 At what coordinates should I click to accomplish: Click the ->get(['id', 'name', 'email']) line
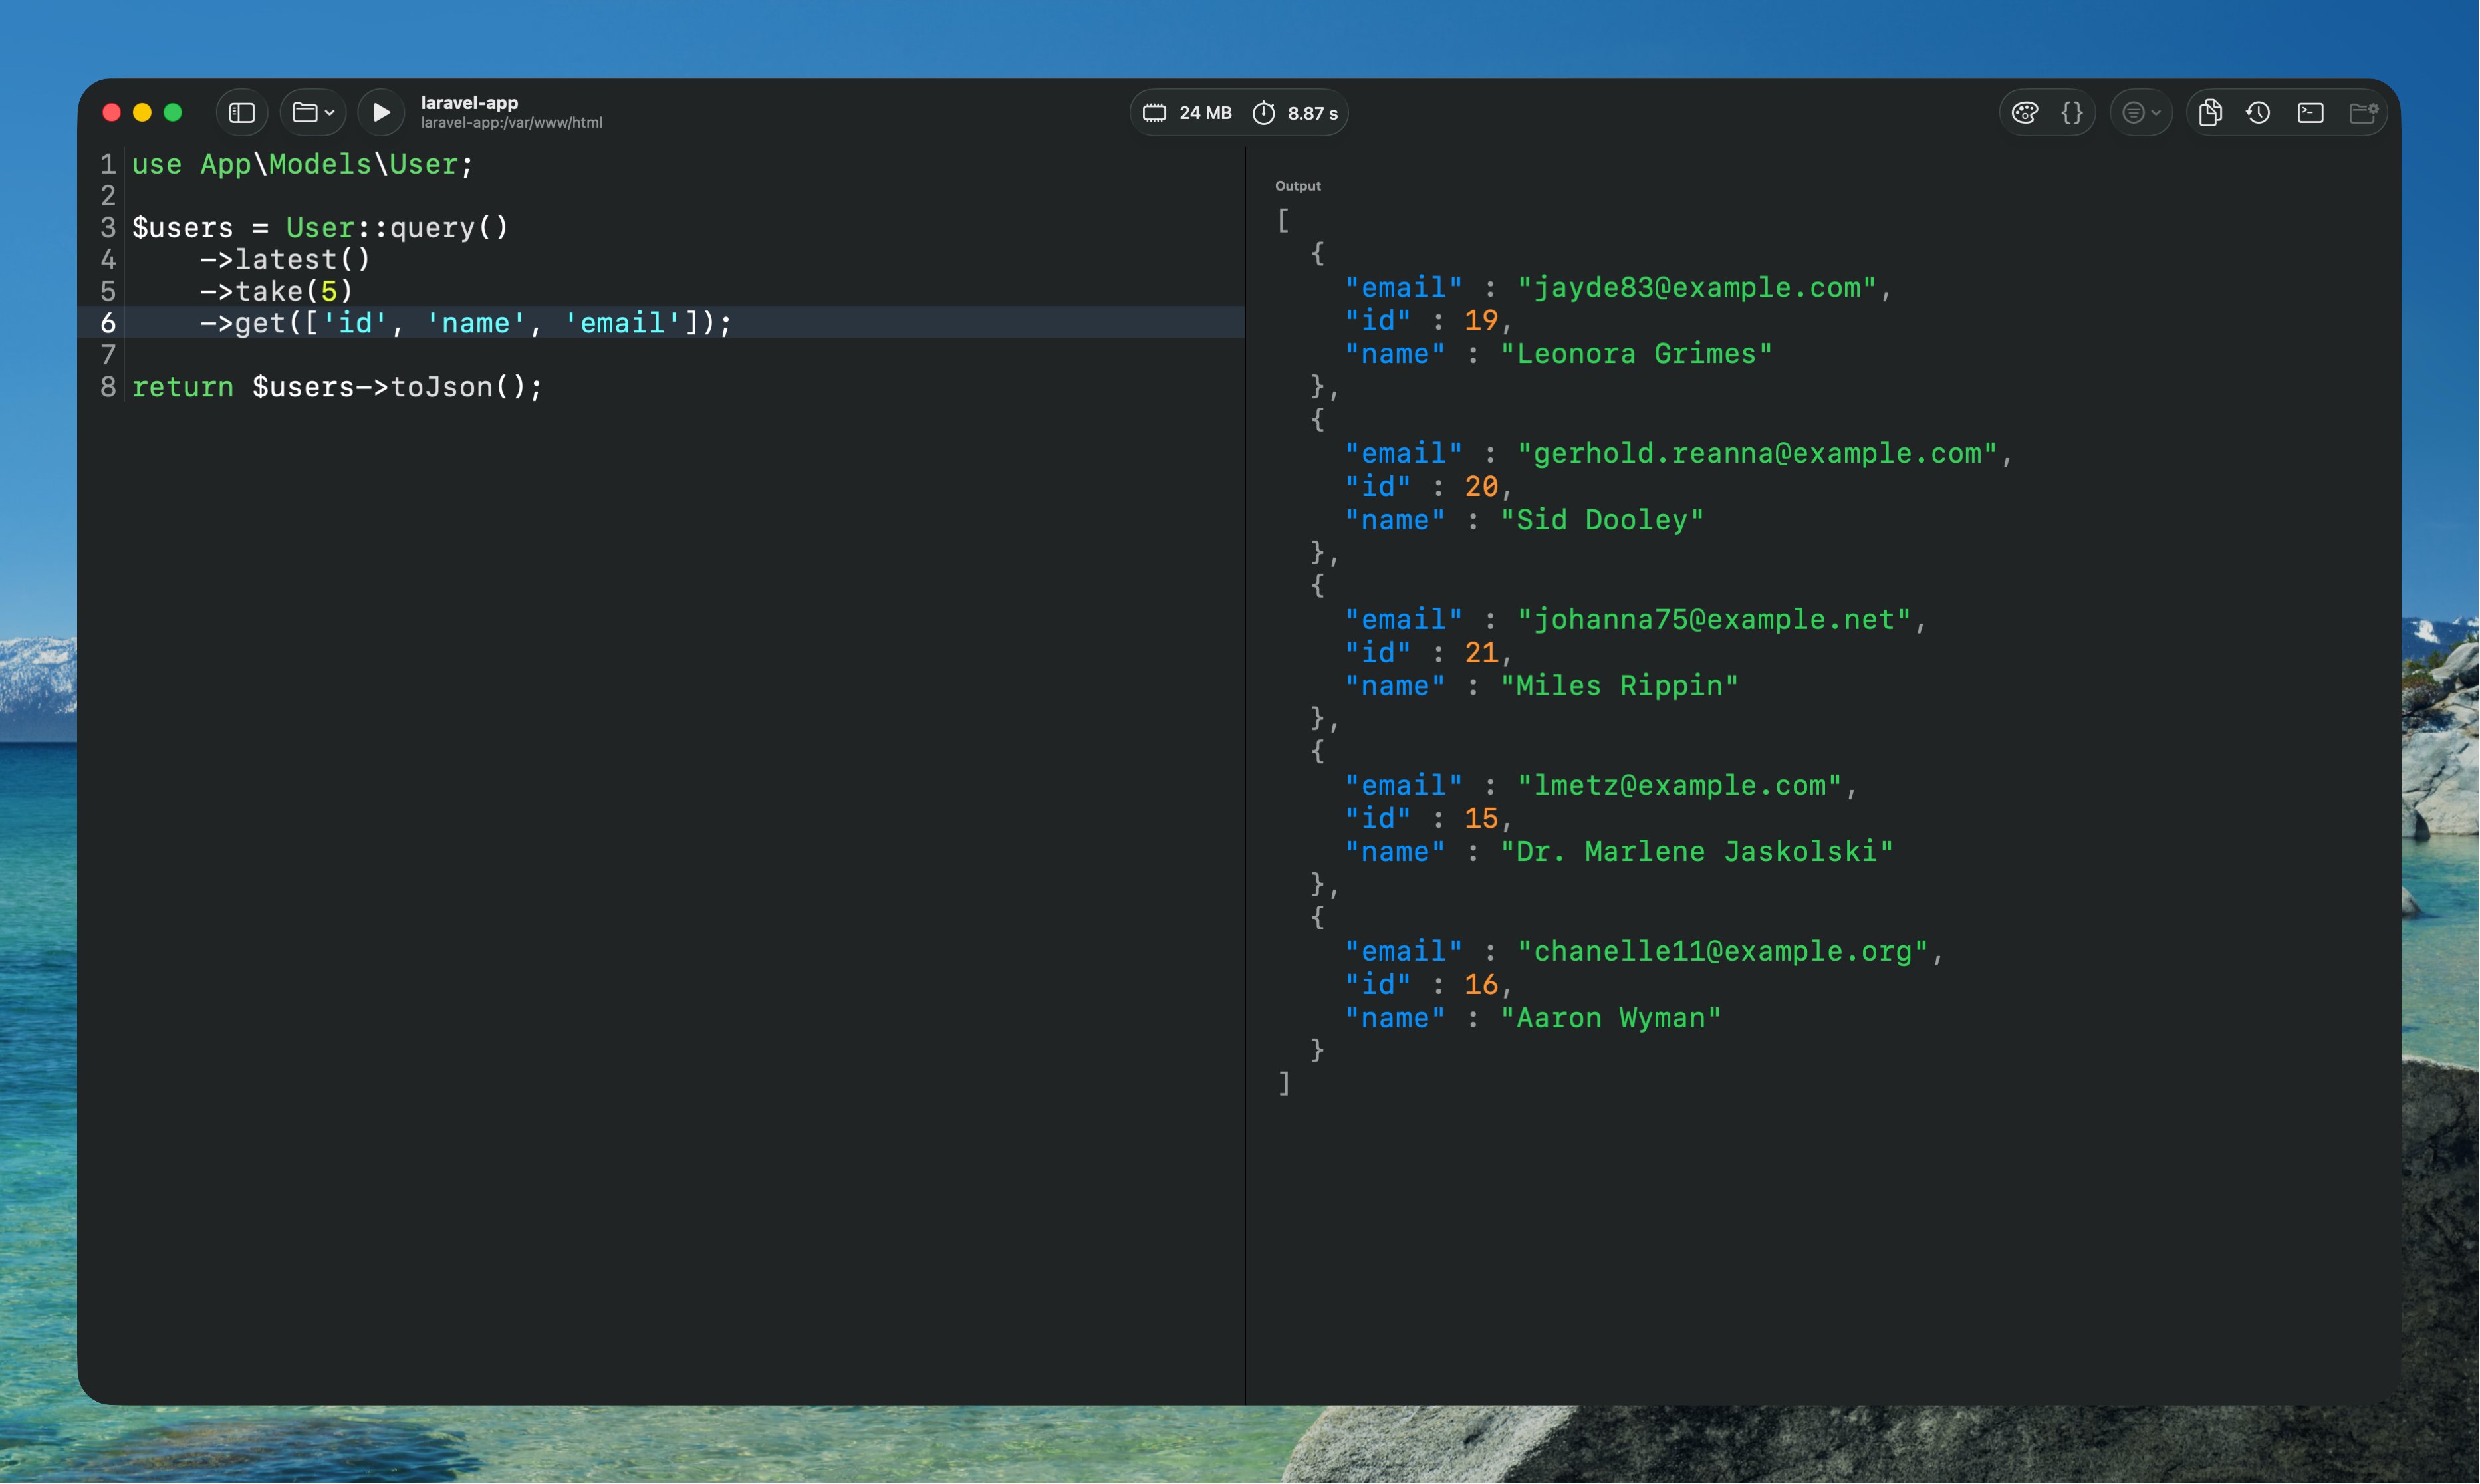(x=466, y=323)
